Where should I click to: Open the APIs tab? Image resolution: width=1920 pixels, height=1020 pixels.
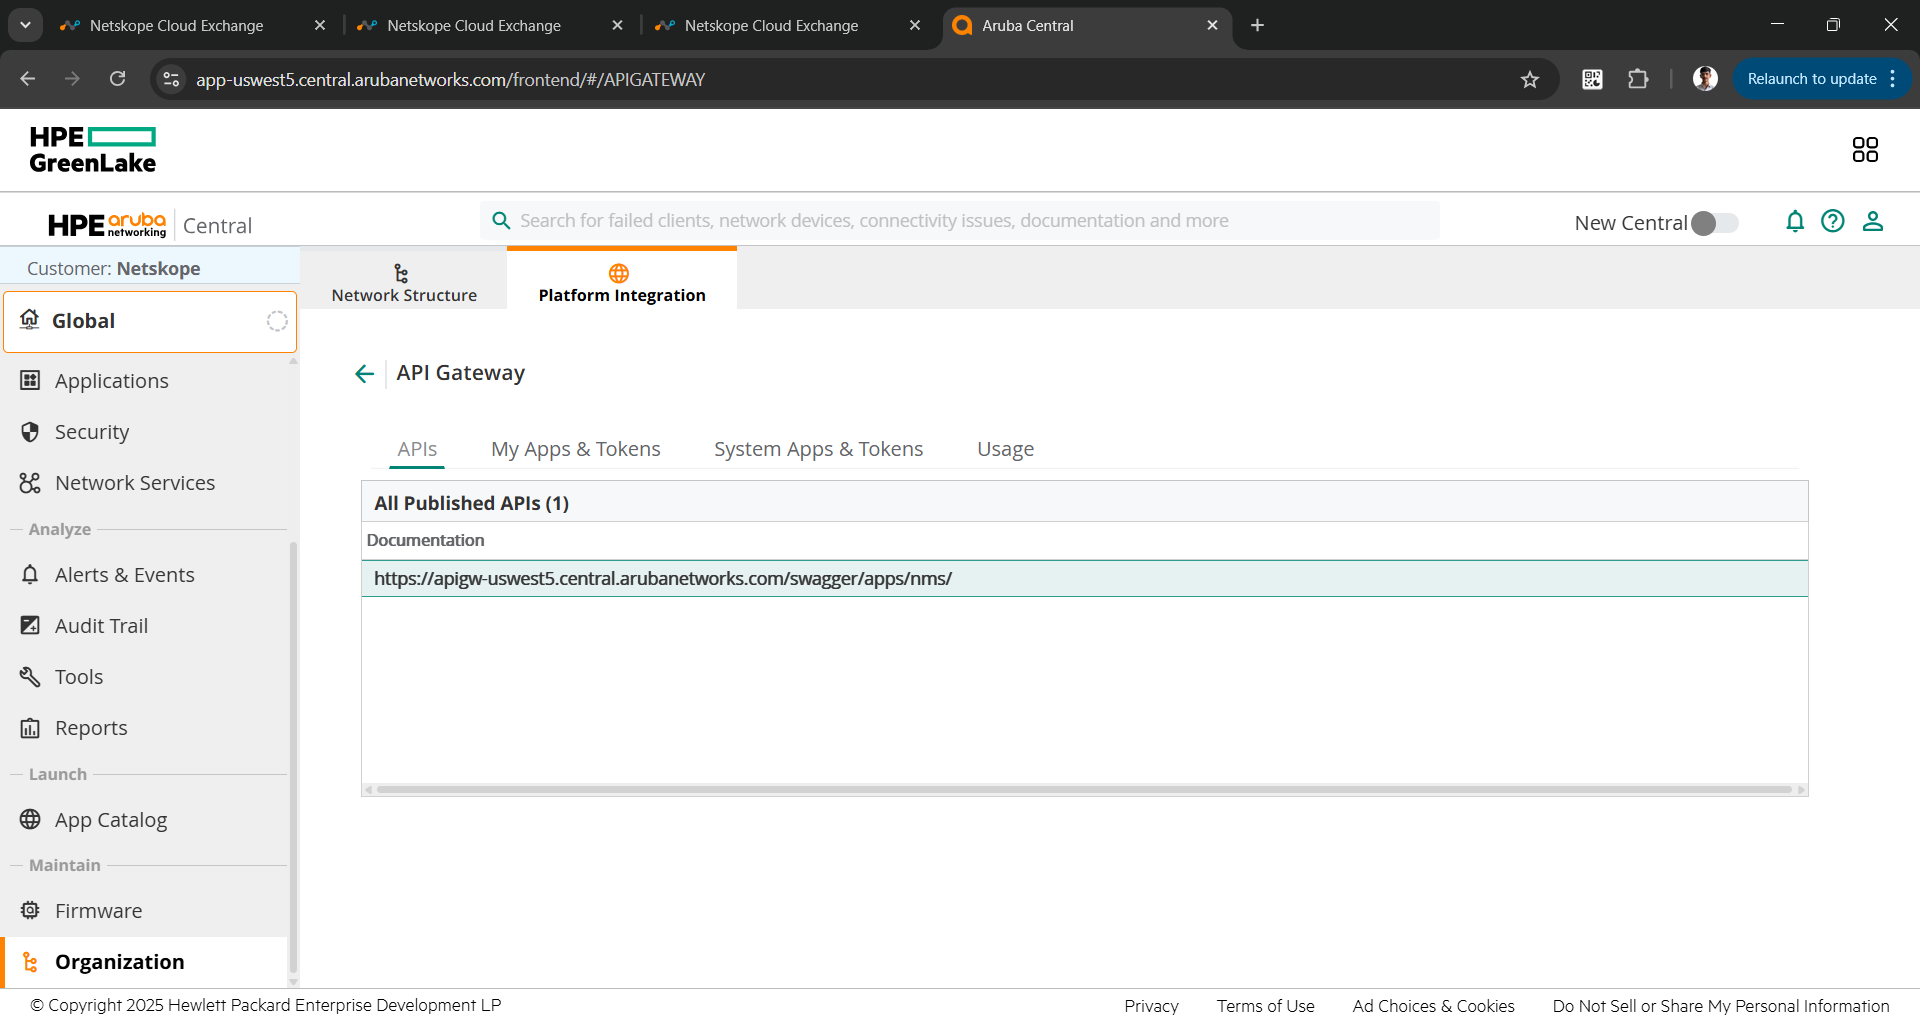[417, 449]
